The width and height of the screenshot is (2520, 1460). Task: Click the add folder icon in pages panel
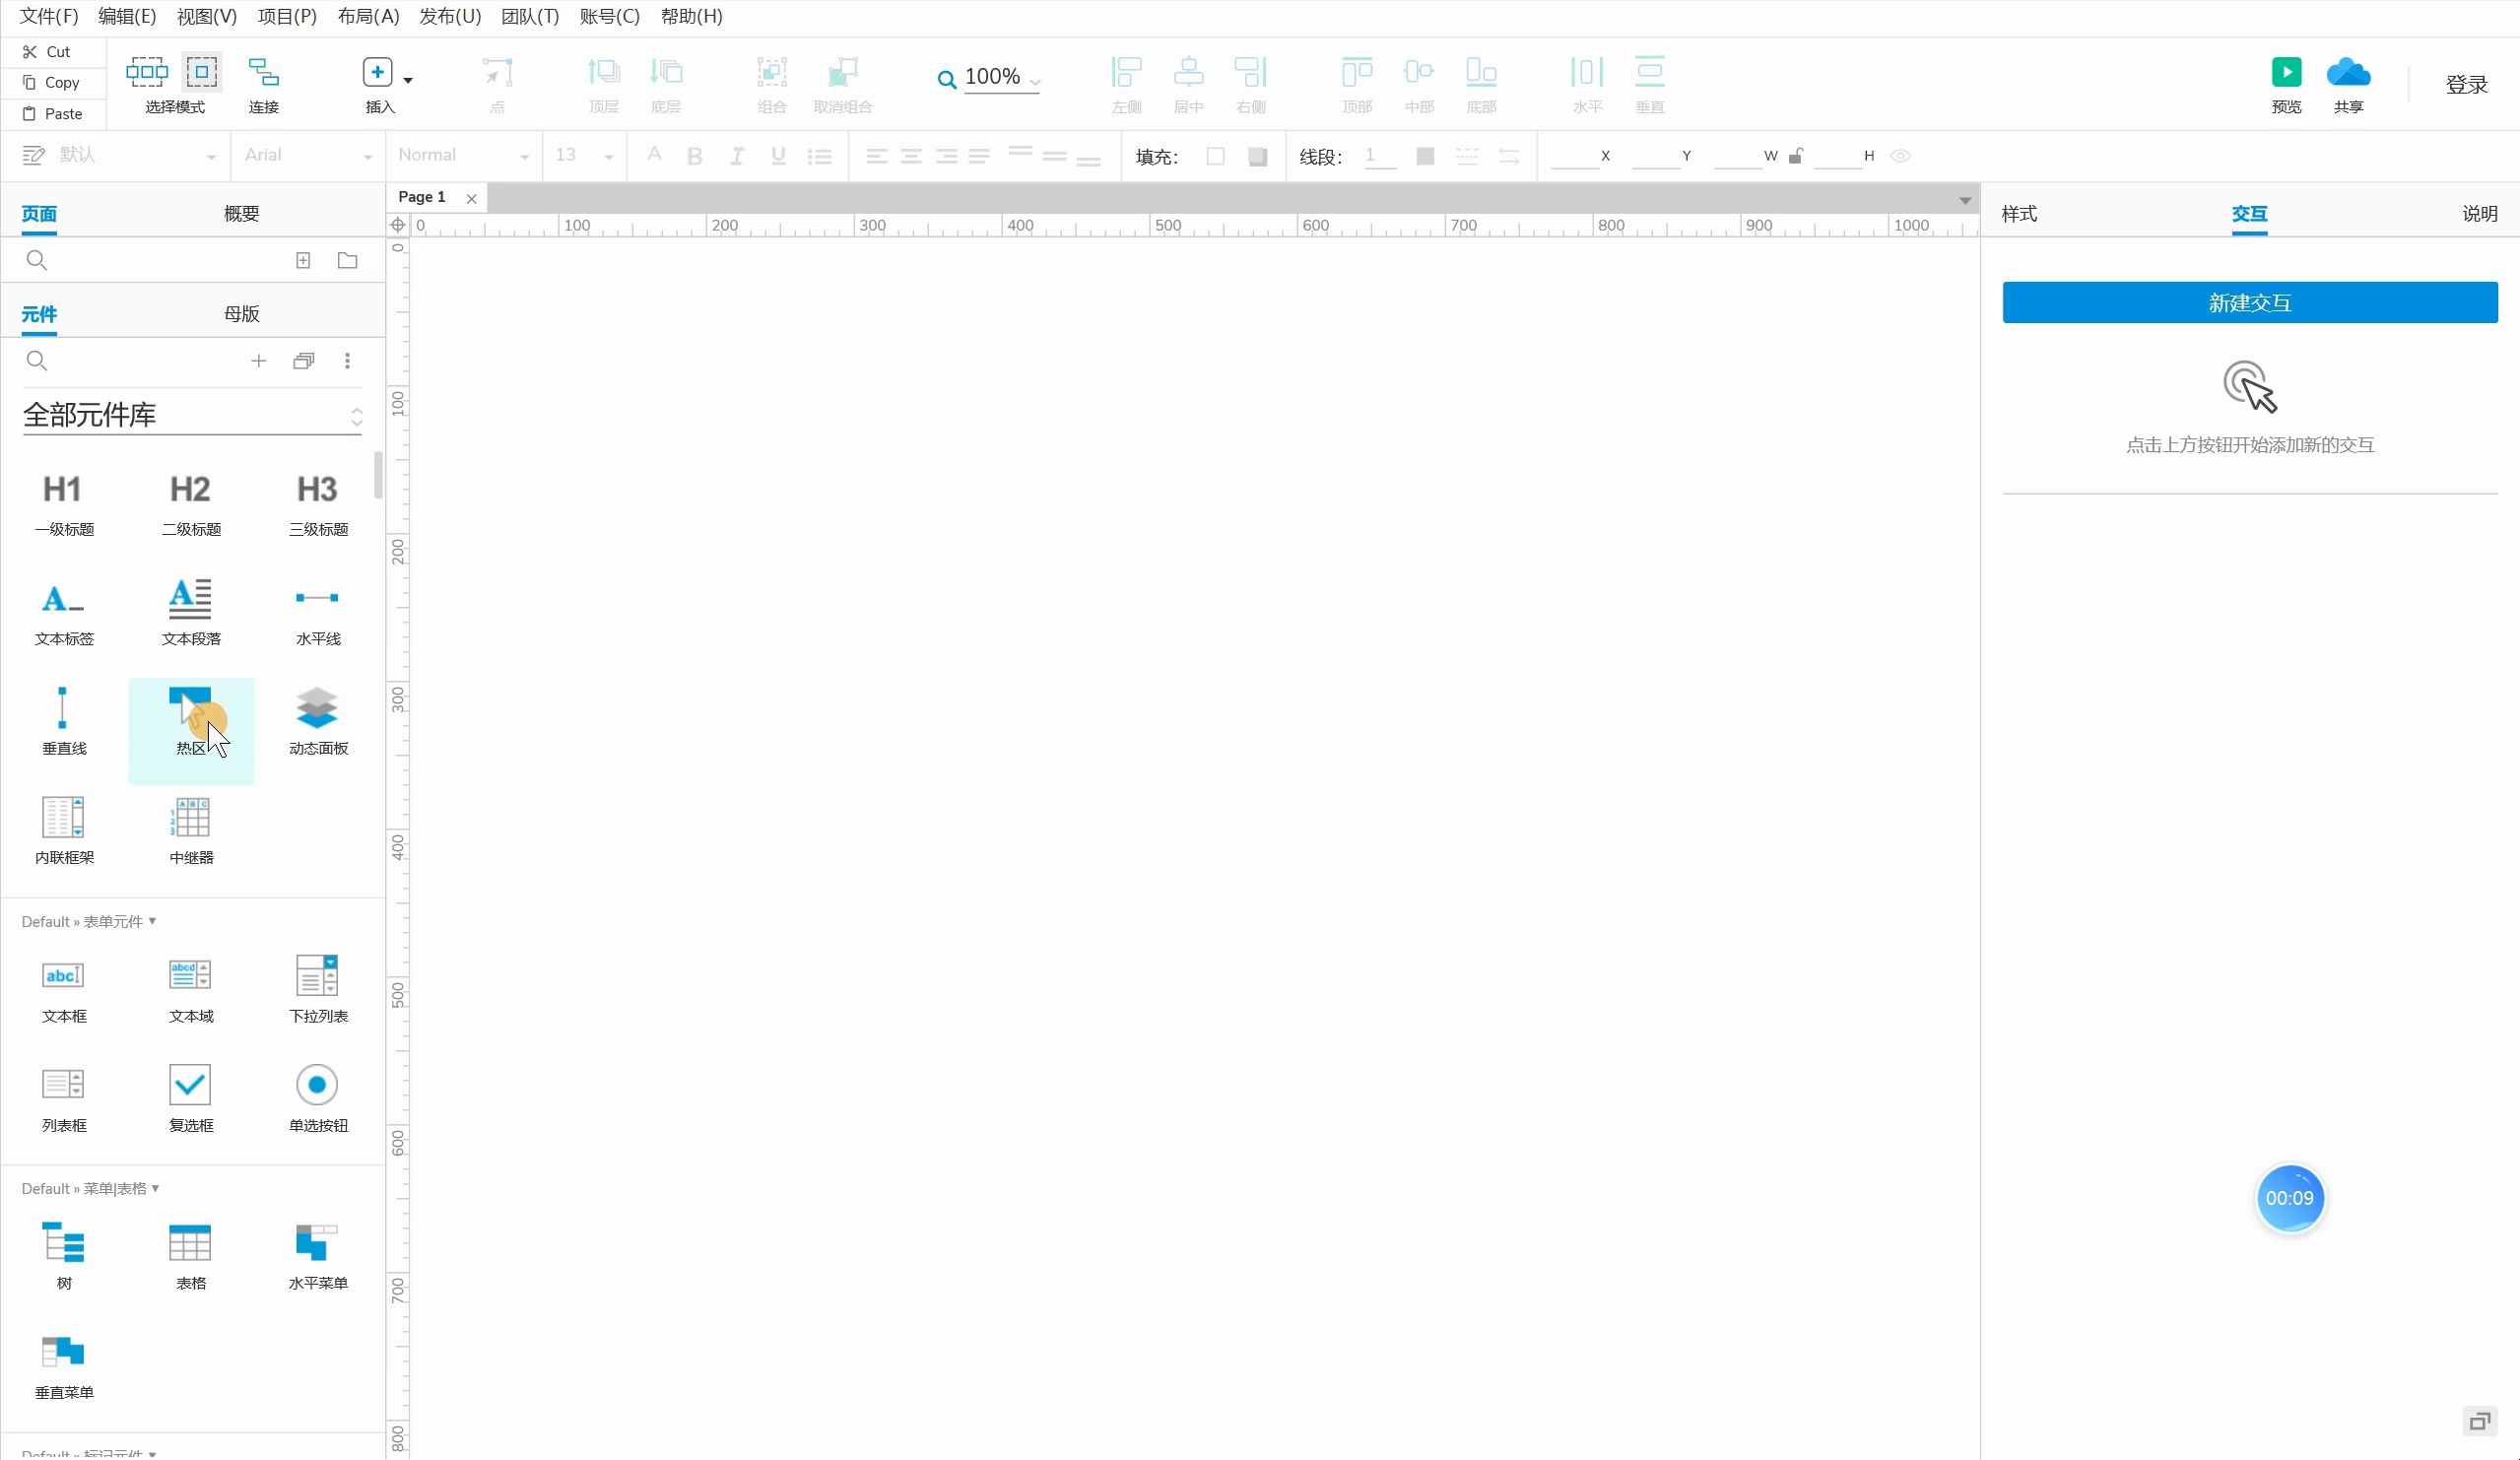347,261
